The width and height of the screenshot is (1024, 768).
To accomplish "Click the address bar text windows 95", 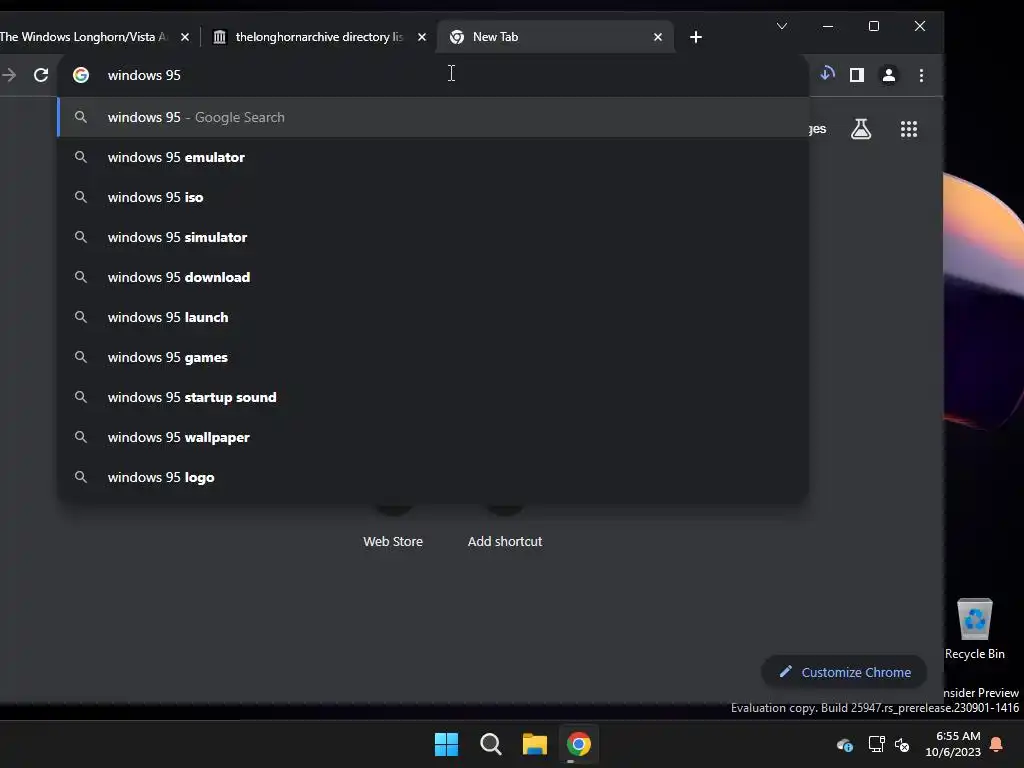I will coord(144,75).
